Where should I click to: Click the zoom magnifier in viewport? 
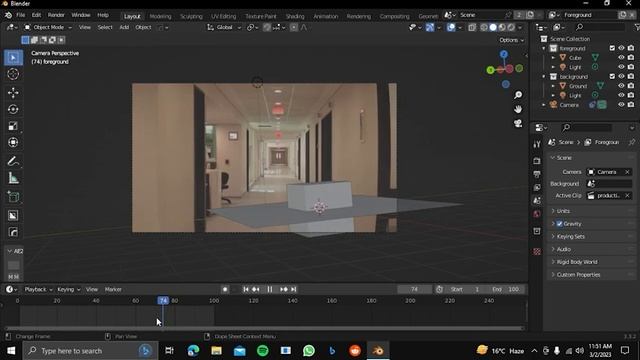518,95
